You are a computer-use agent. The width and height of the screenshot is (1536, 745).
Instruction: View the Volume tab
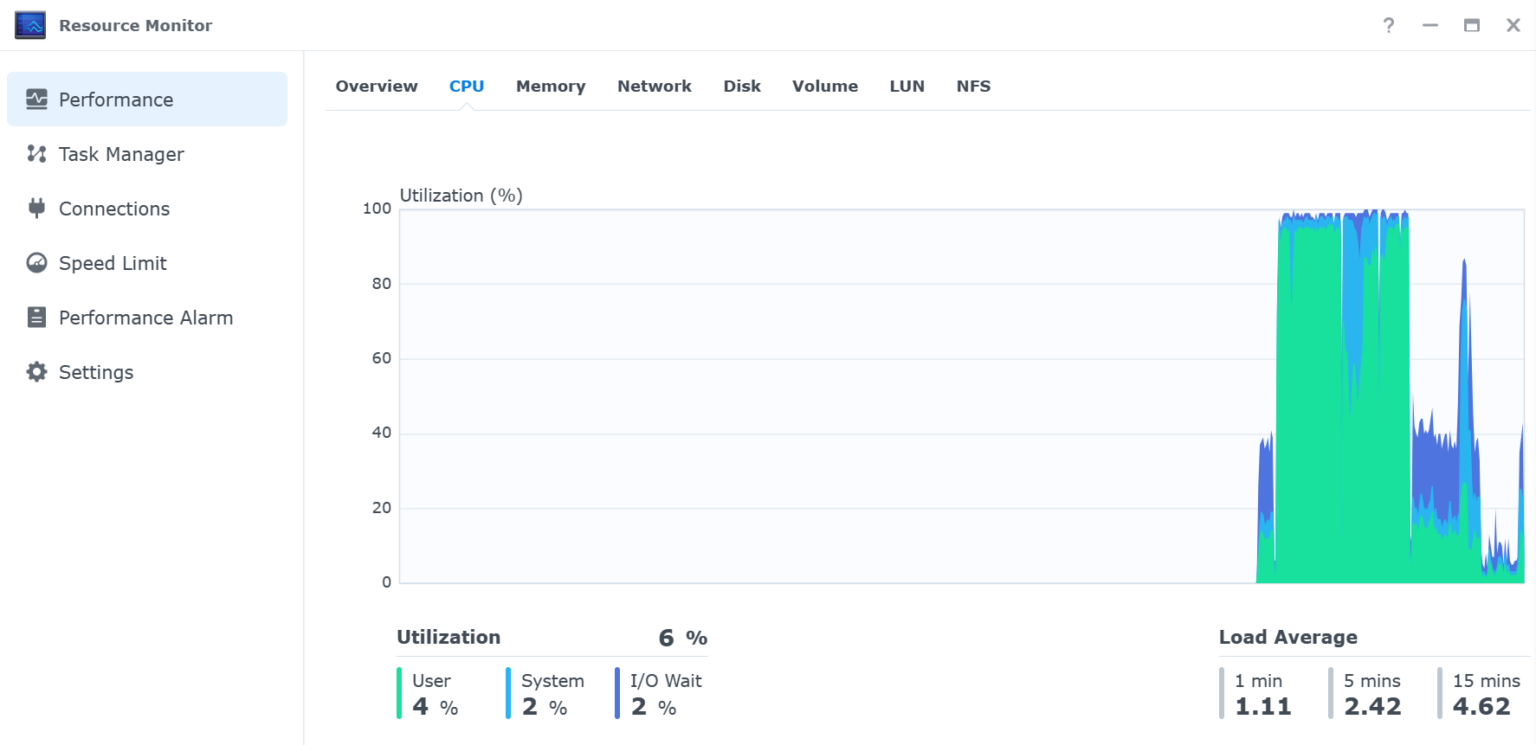[825, 86]
